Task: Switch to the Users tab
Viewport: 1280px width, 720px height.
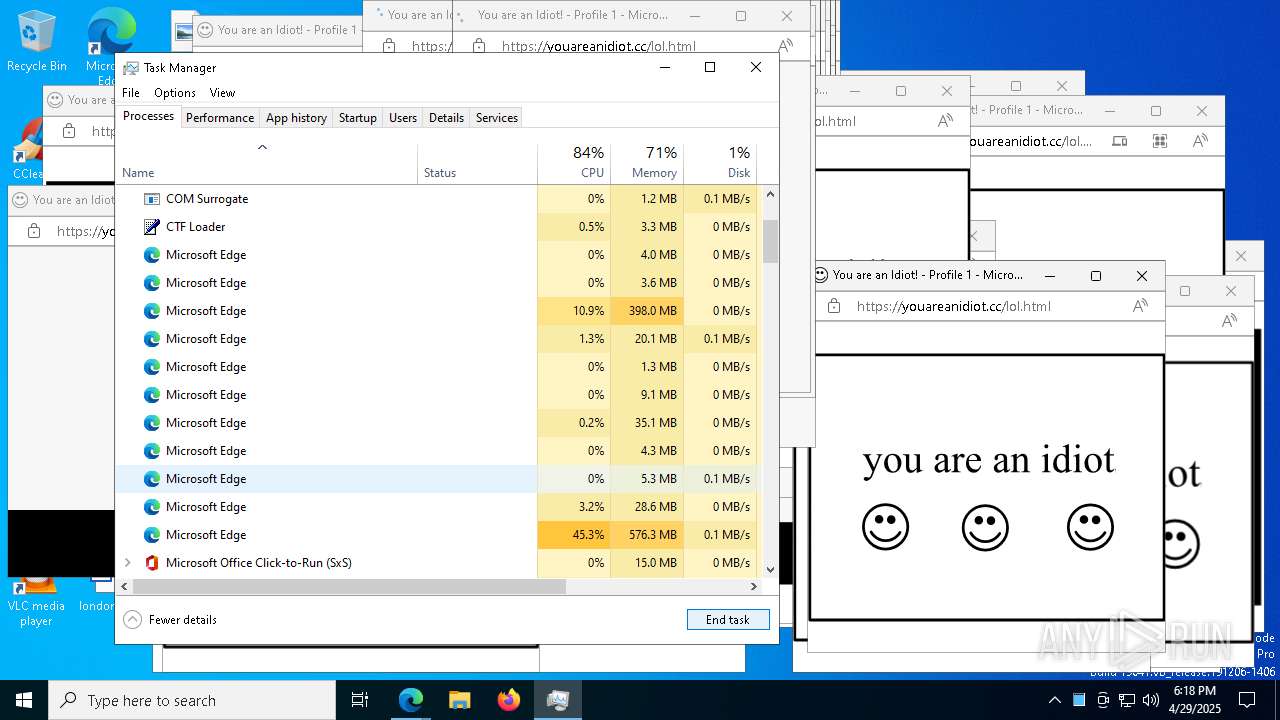Action: (403, 117)
